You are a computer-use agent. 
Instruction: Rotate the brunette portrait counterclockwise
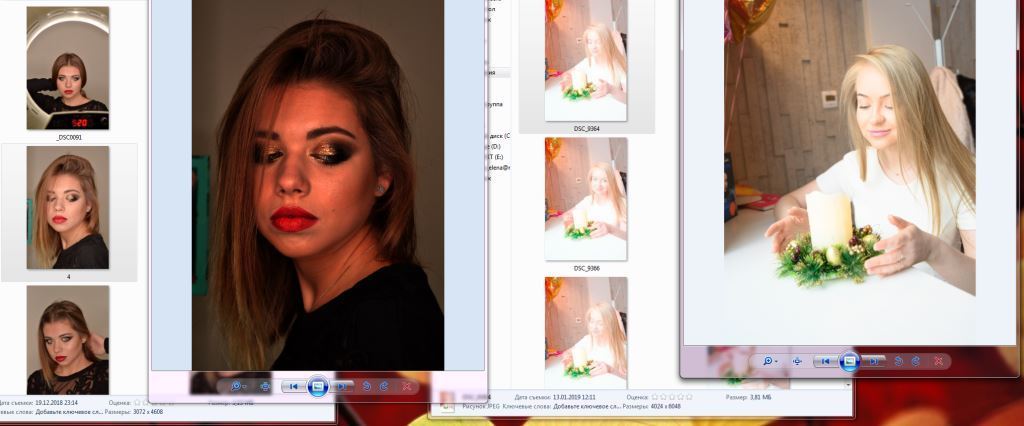coord(366,386)
